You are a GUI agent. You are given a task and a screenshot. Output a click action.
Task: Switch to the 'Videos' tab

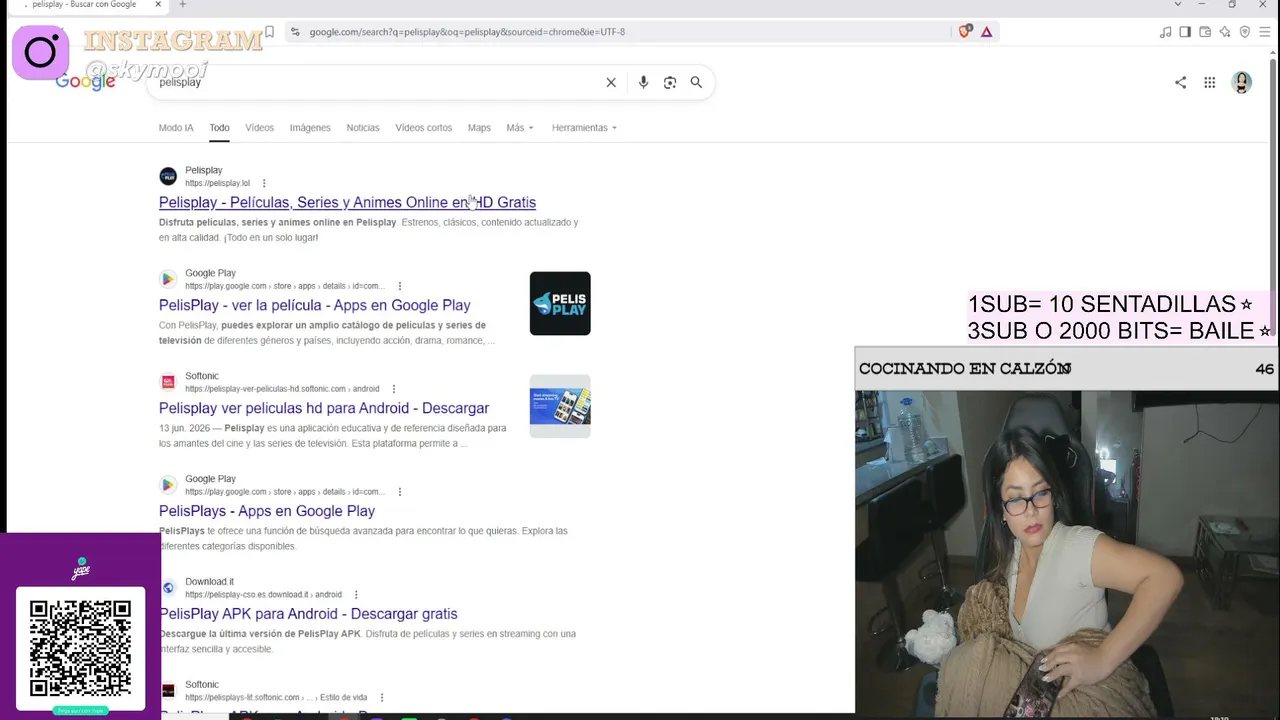(259, 128)
